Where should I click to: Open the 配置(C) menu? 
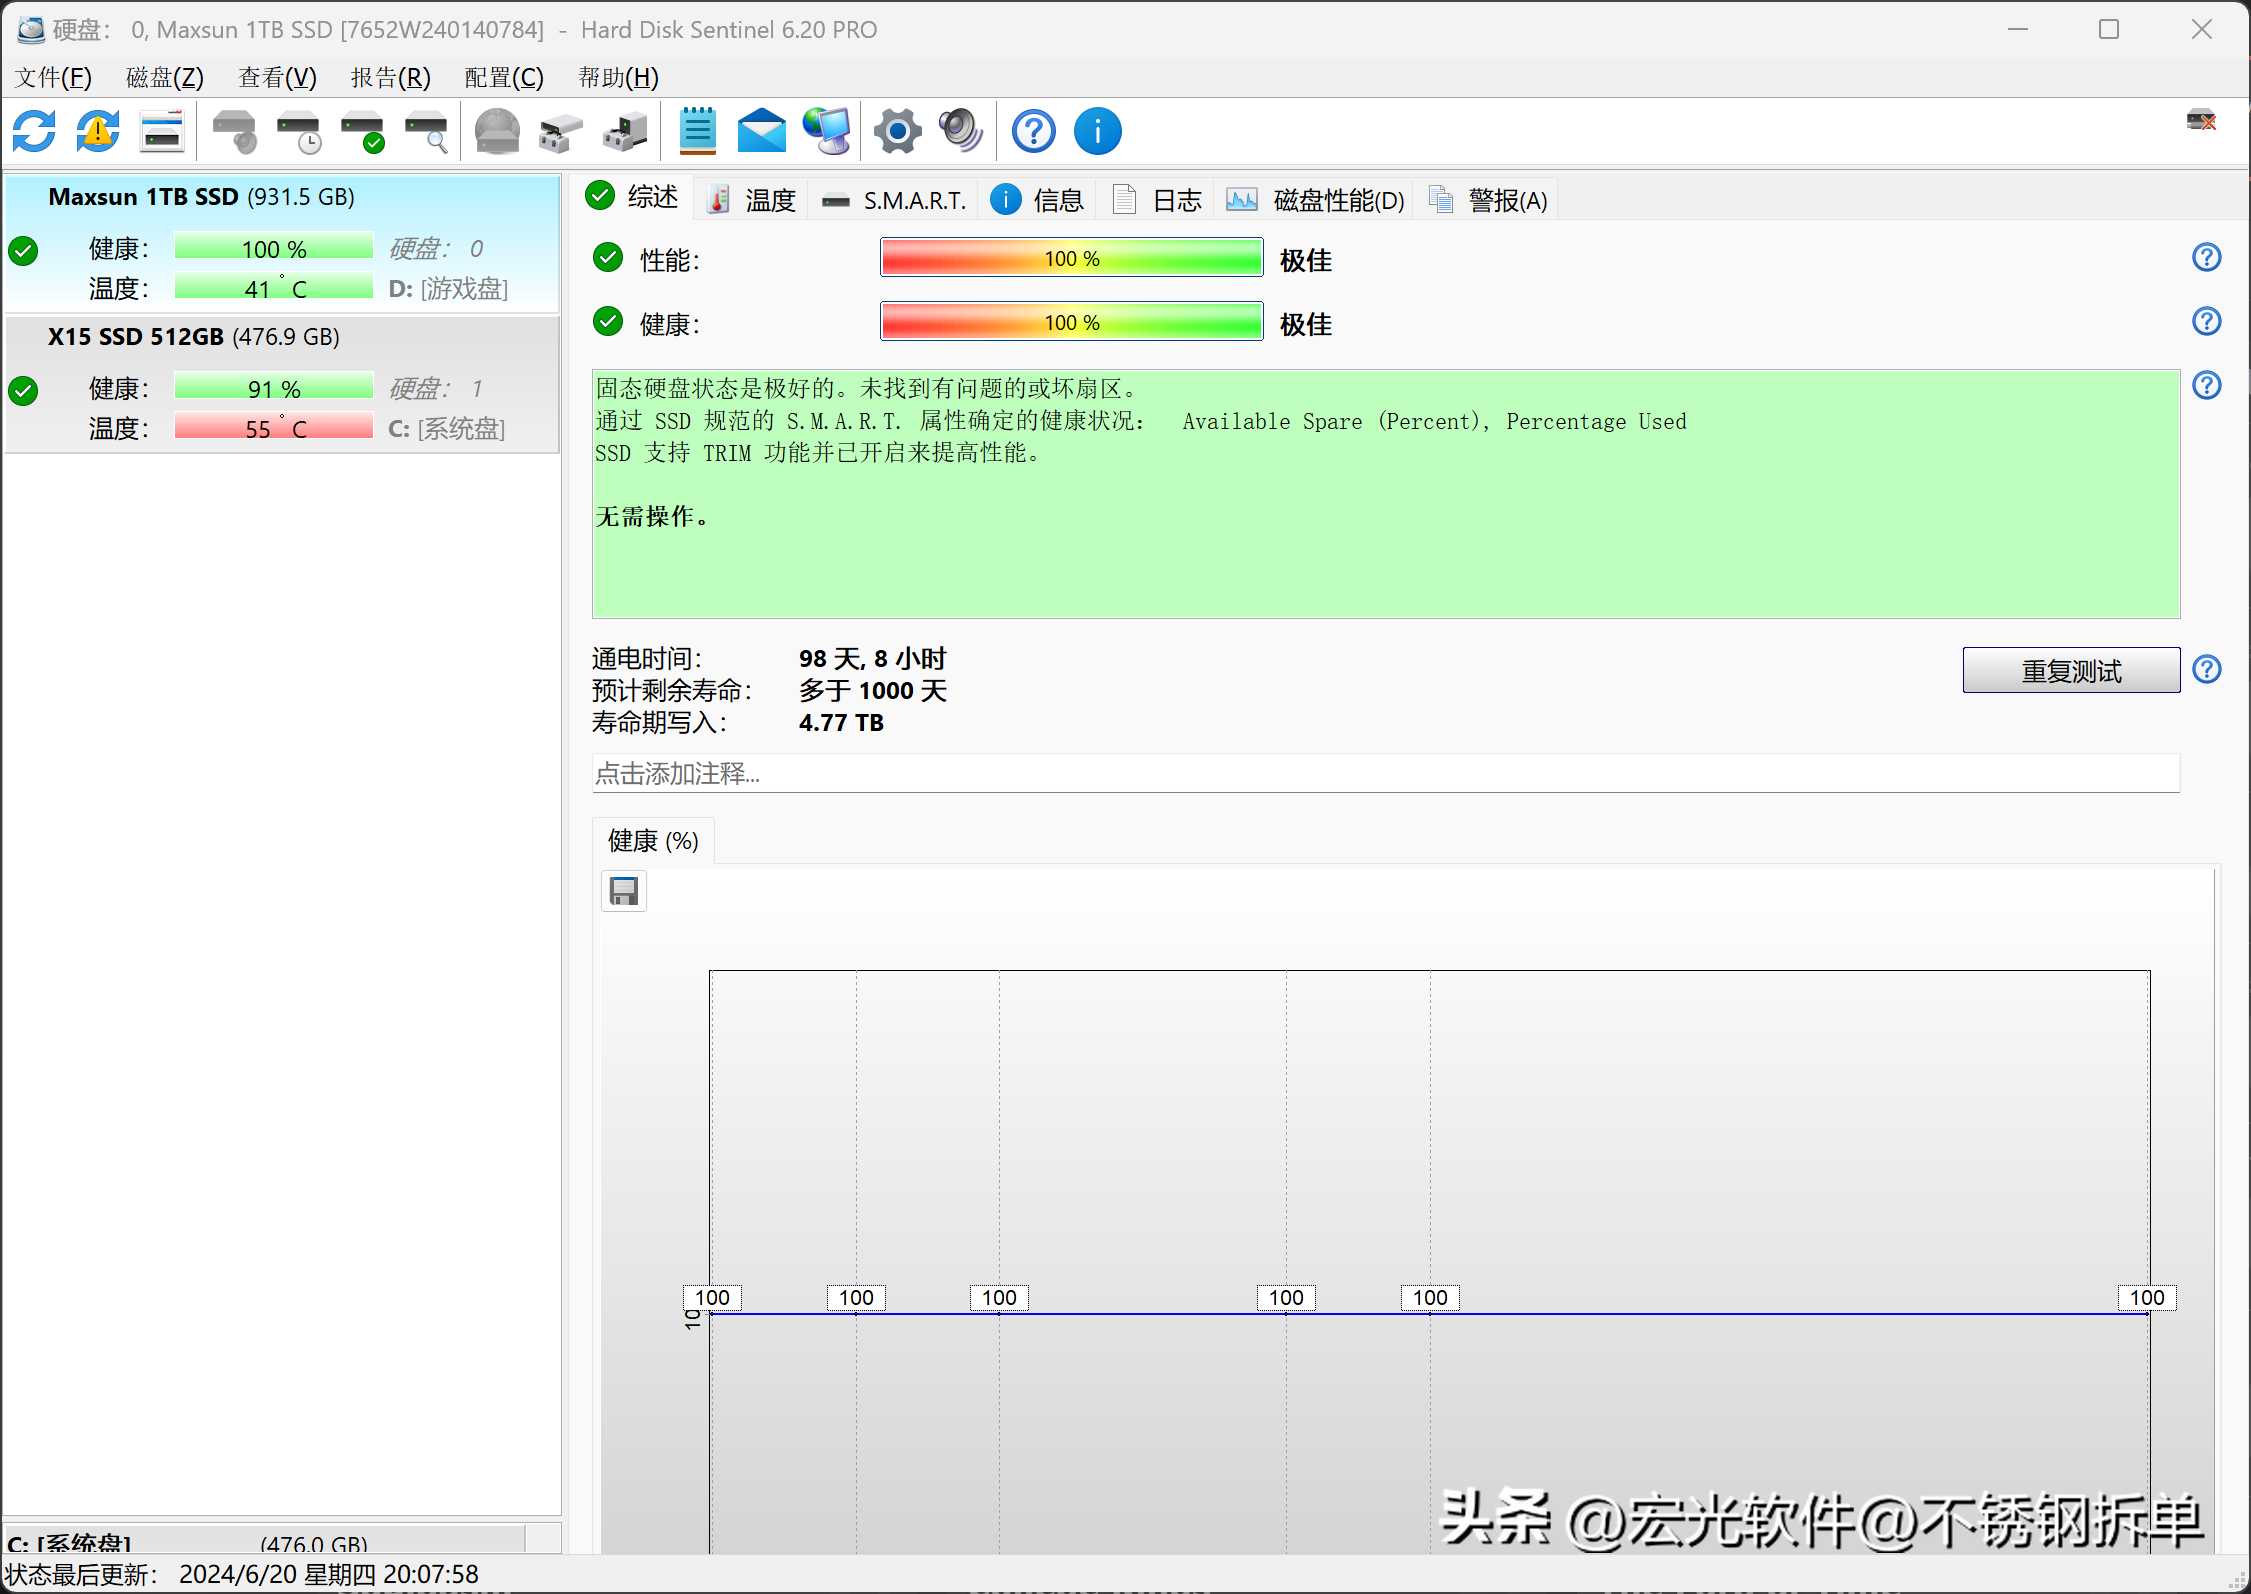coord(504,77)
